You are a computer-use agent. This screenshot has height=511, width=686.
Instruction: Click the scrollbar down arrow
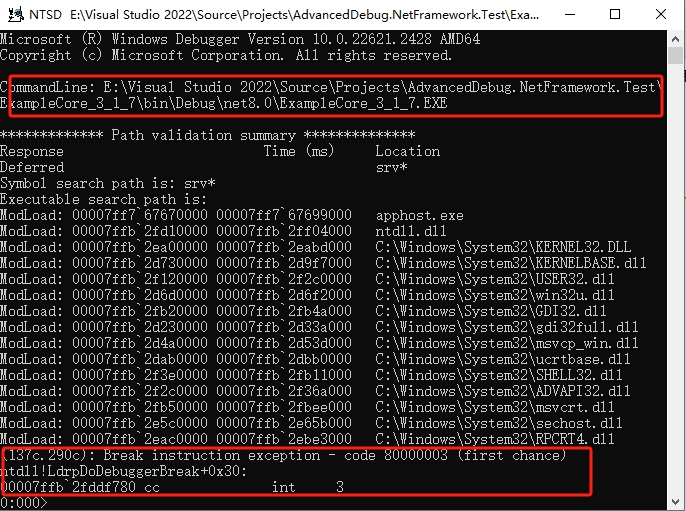[675, 501]
